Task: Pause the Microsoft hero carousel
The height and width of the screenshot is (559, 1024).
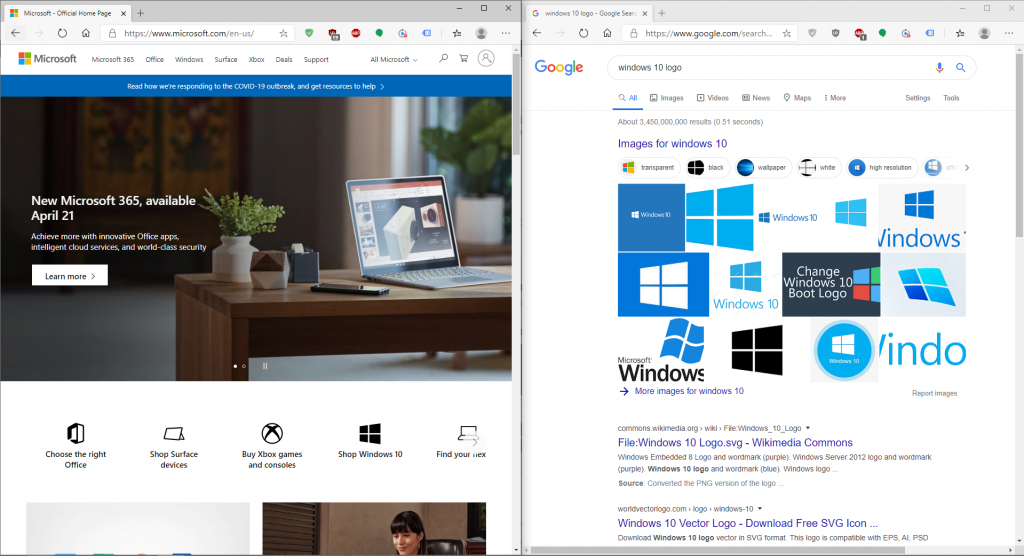Action: click(x=264, y=366)
